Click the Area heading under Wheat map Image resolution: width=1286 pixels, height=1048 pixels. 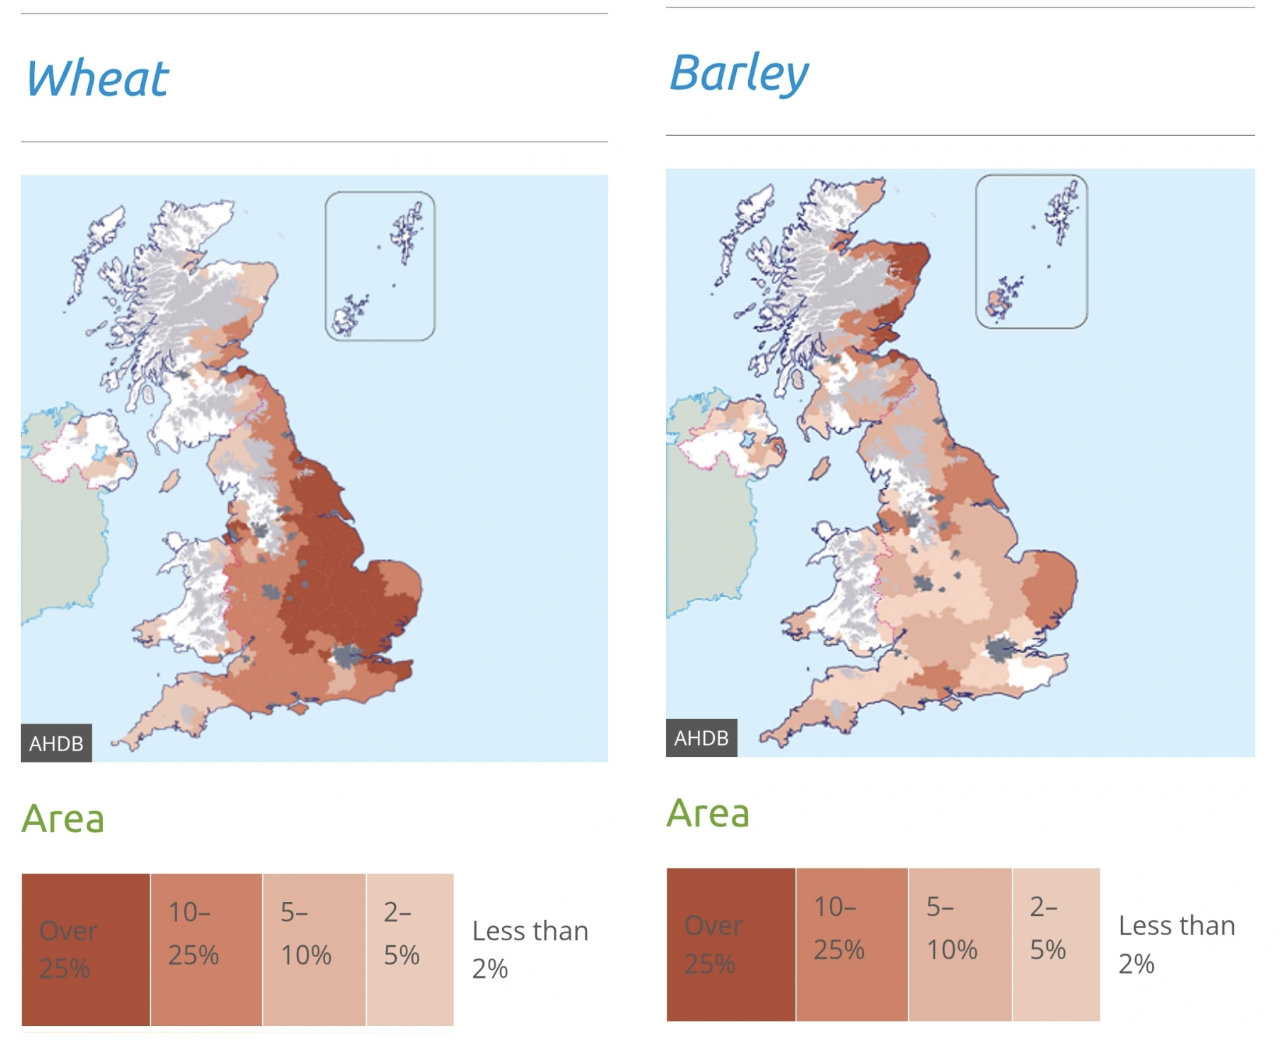tap(63, 819)
